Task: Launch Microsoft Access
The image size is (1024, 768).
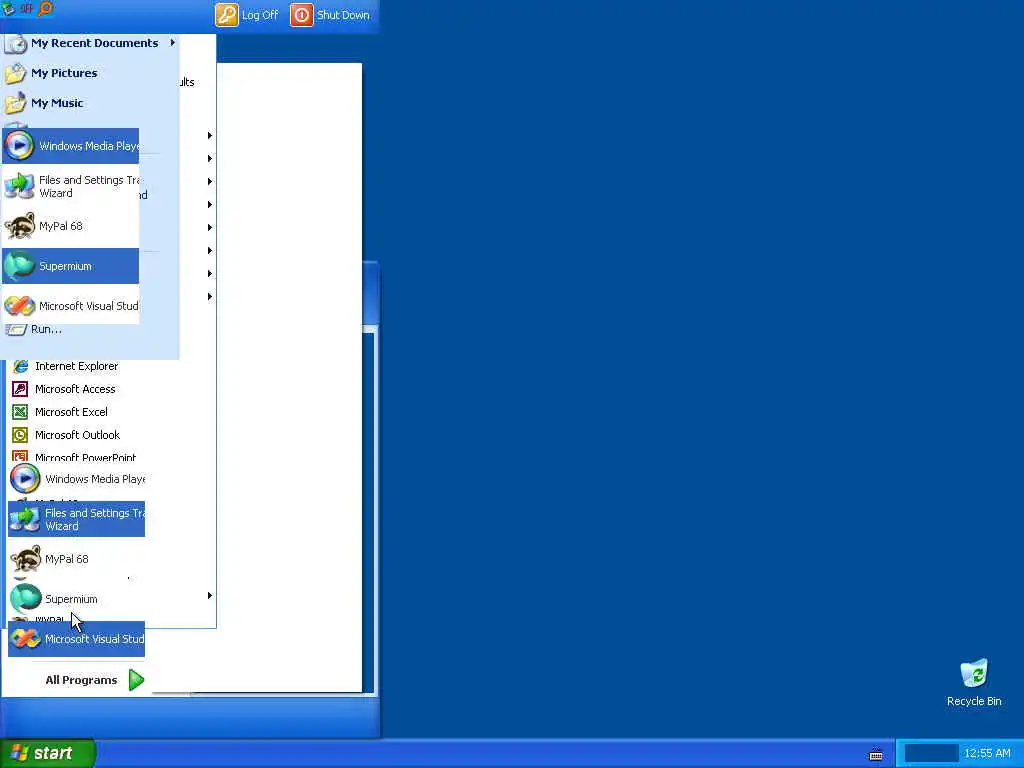Action: pos(64,389)
